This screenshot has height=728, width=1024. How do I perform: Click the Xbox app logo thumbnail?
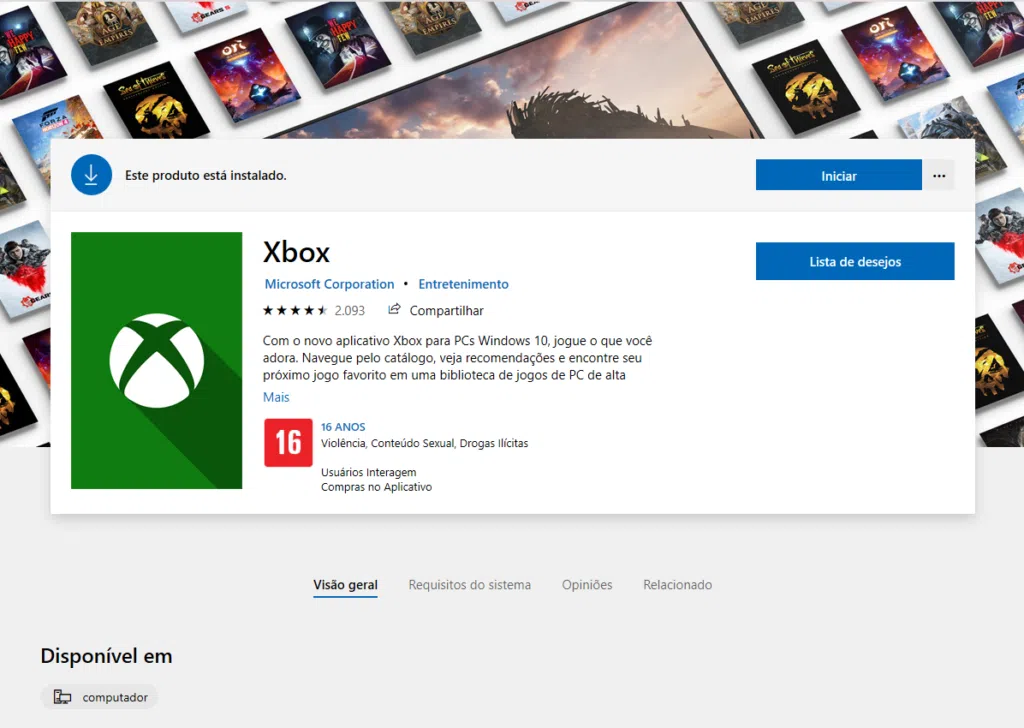tap(156, 360)
